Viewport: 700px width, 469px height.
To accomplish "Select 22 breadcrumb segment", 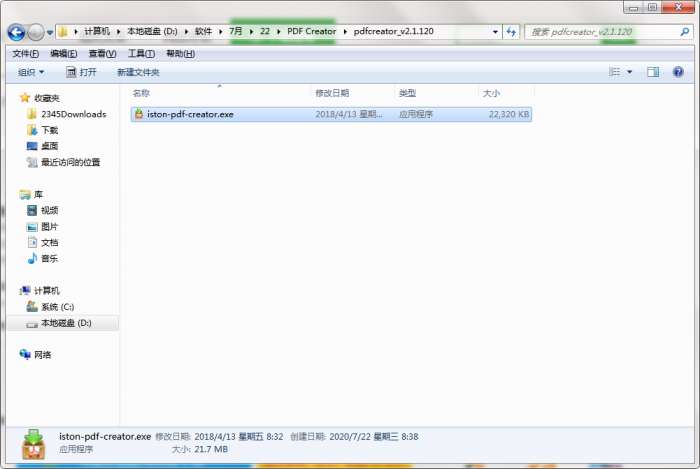I will coord(265,31).
